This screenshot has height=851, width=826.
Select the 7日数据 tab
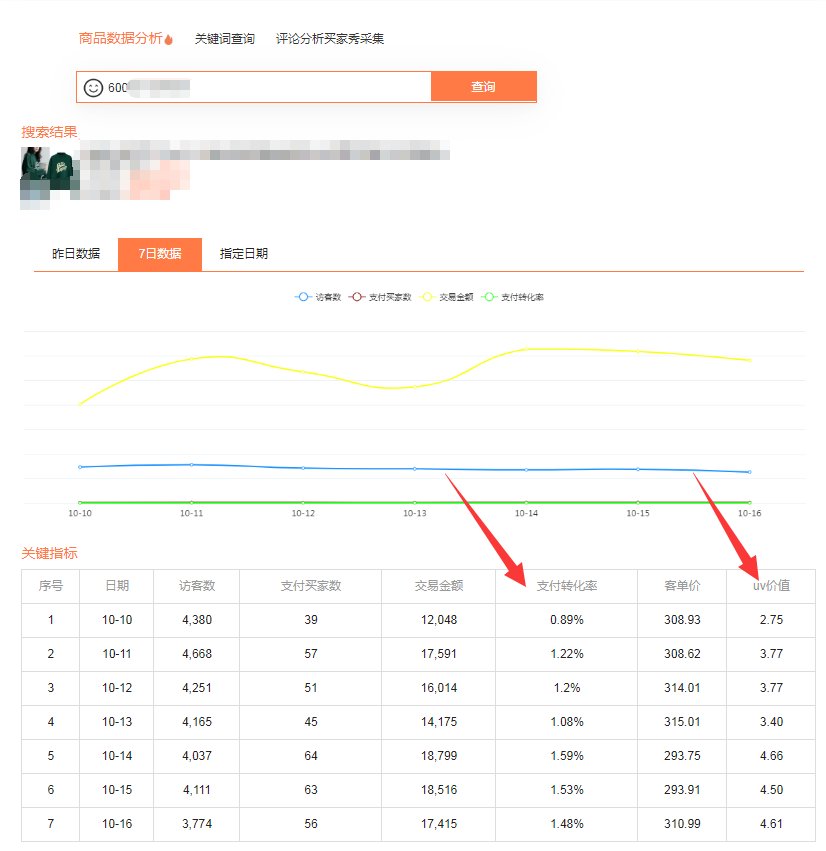pos(159,254)
